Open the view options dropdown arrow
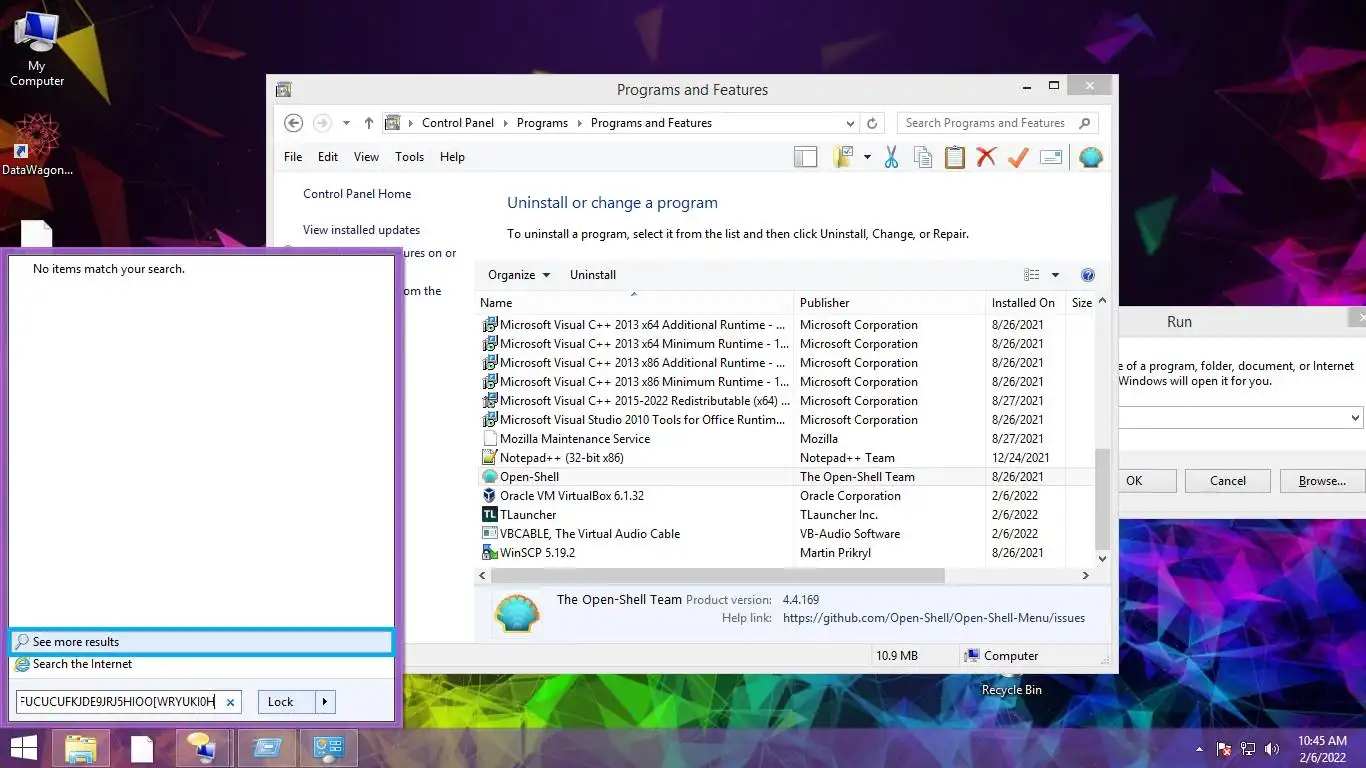The height and width of the screenshot is (768, 1366). [1055, 275]
